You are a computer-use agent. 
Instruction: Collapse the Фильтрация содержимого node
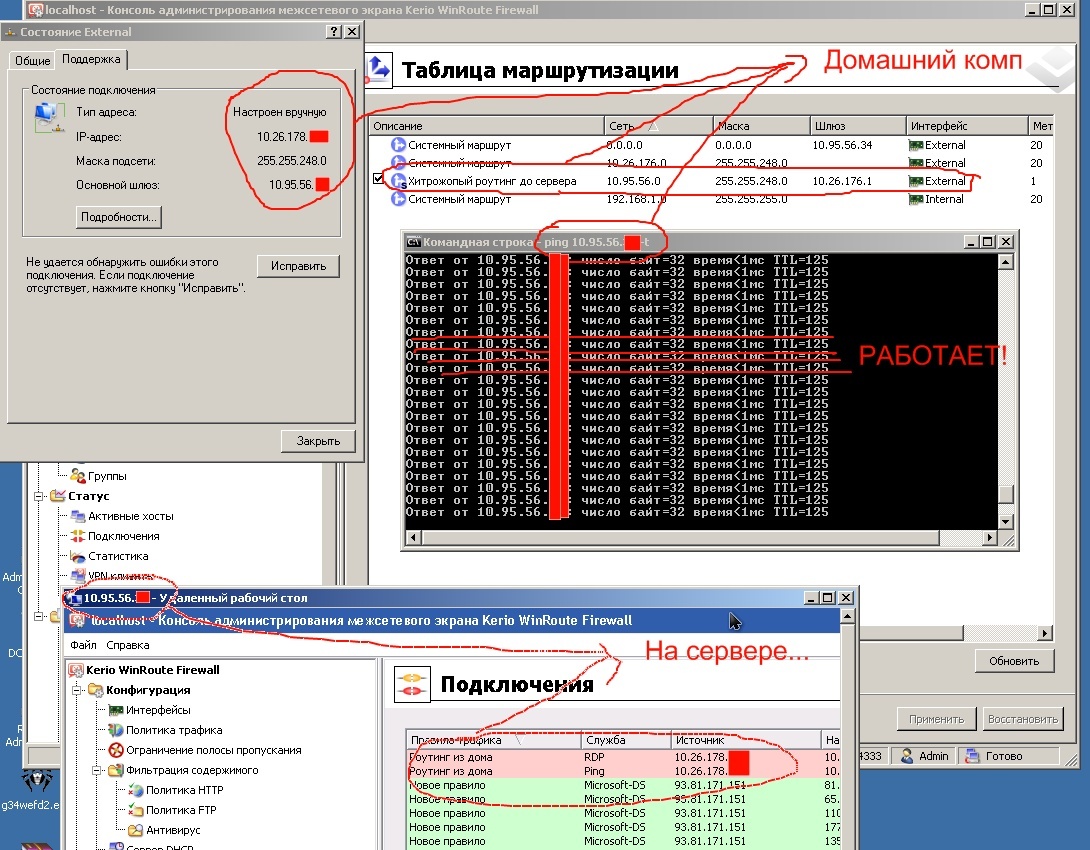coord(96,770)
